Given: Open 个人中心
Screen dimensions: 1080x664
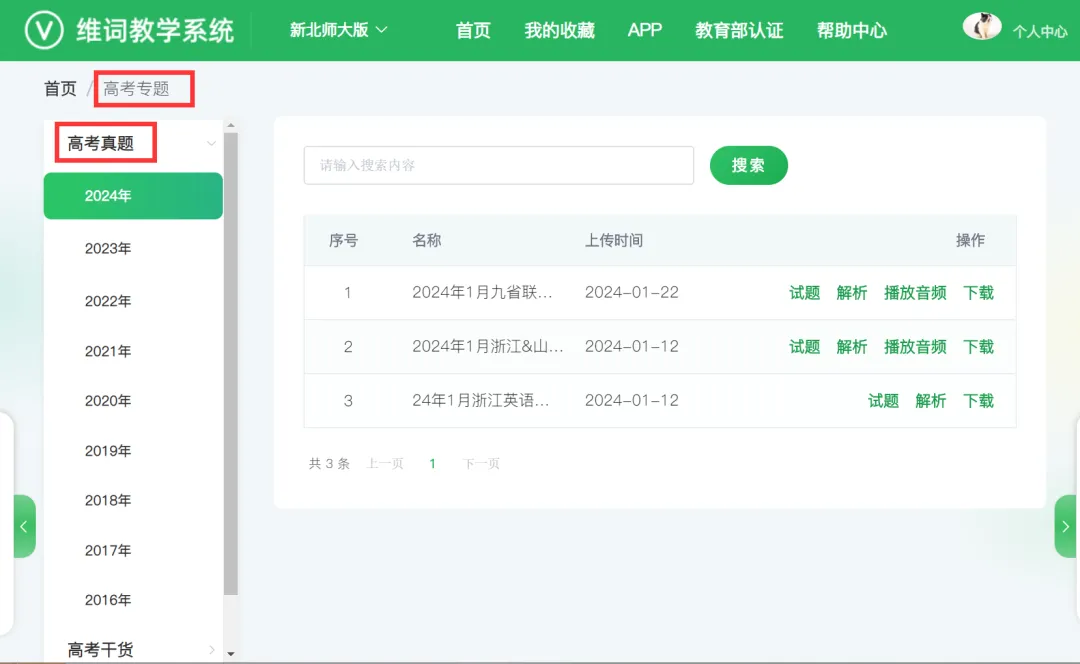Looking at the screenshot, I should pos(1039,32).
